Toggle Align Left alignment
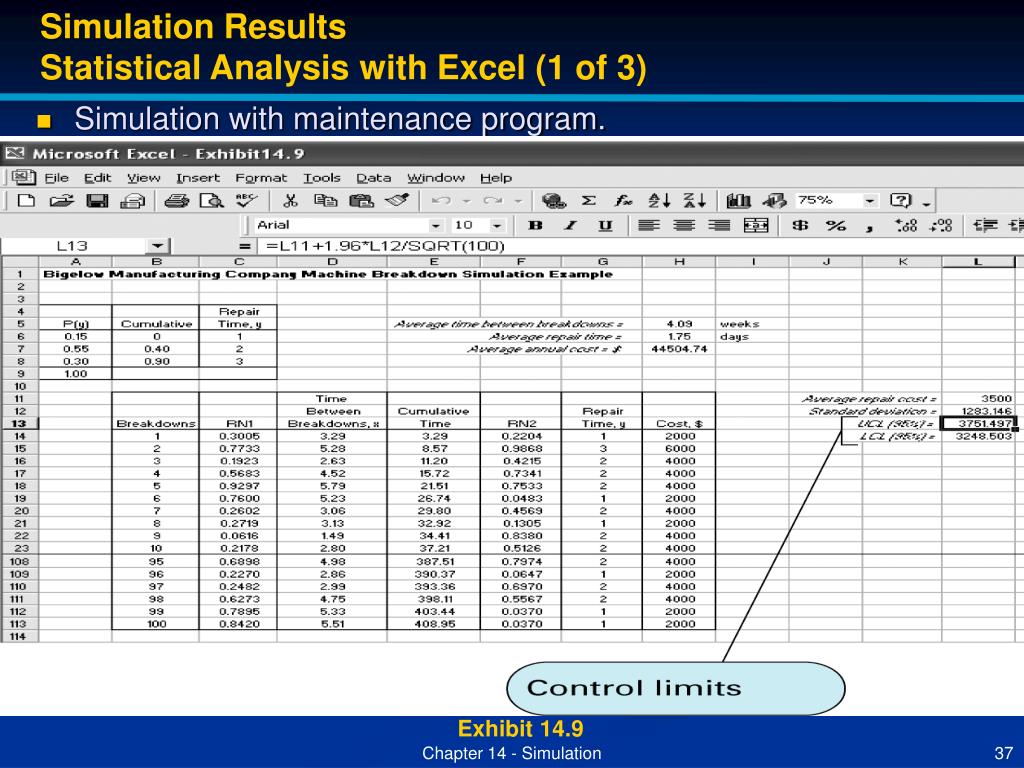The height and width of the screenshot is (768, 1024). tap(648, 225)
